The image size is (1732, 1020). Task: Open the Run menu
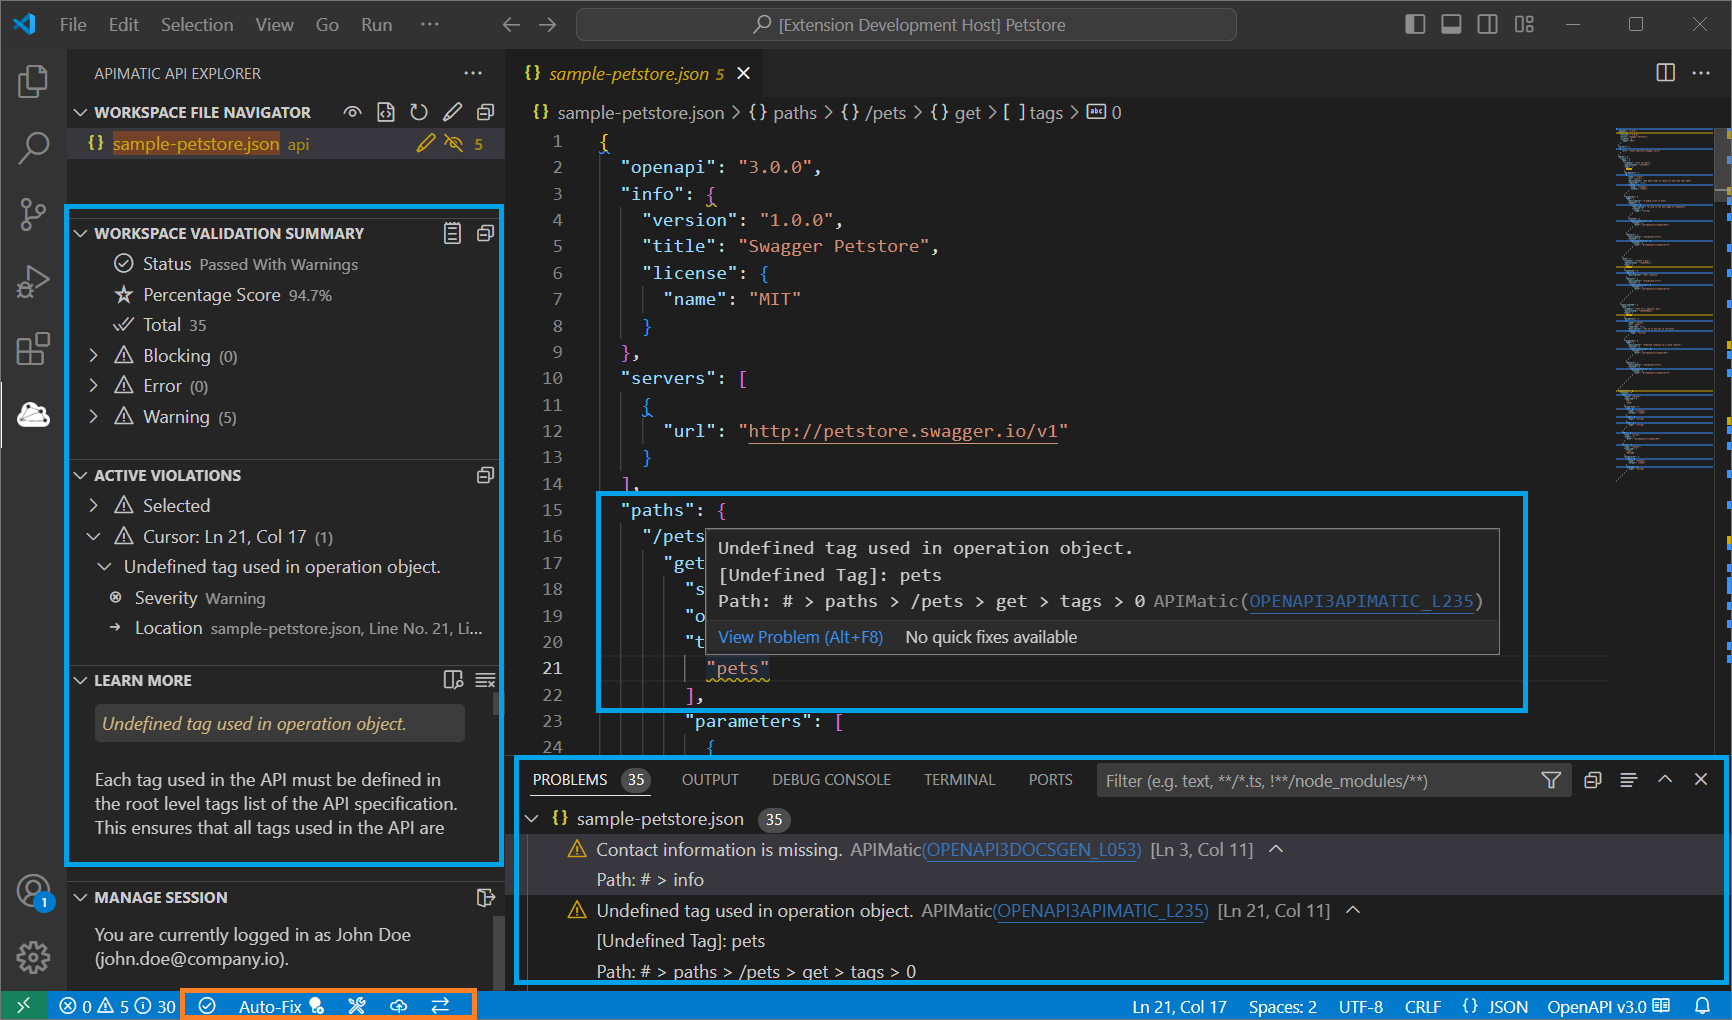pos(377,24)
